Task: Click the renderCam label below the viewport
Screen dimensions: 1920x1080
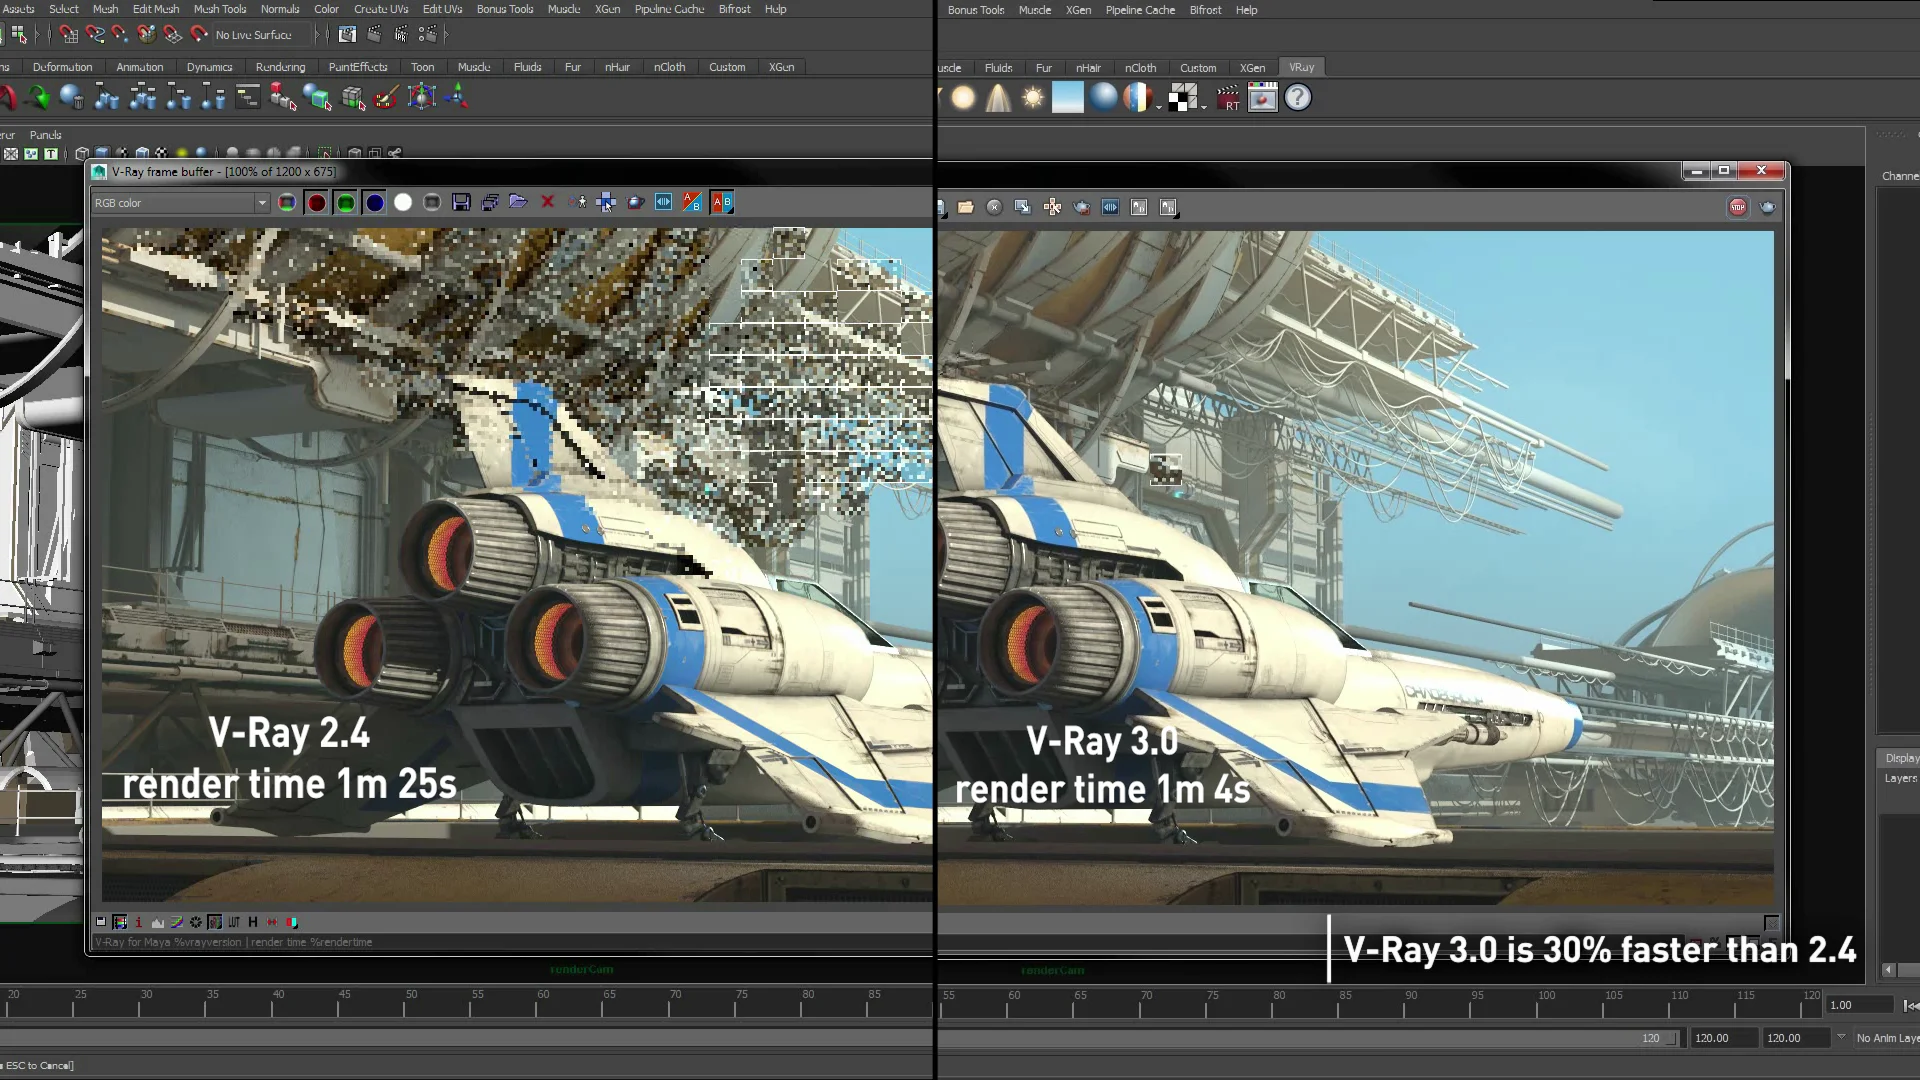Action: [x=580, y=969]
